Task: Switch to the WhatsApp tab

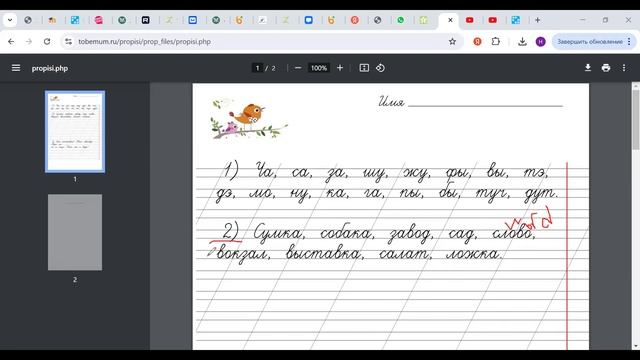Action: pos(400,20)
